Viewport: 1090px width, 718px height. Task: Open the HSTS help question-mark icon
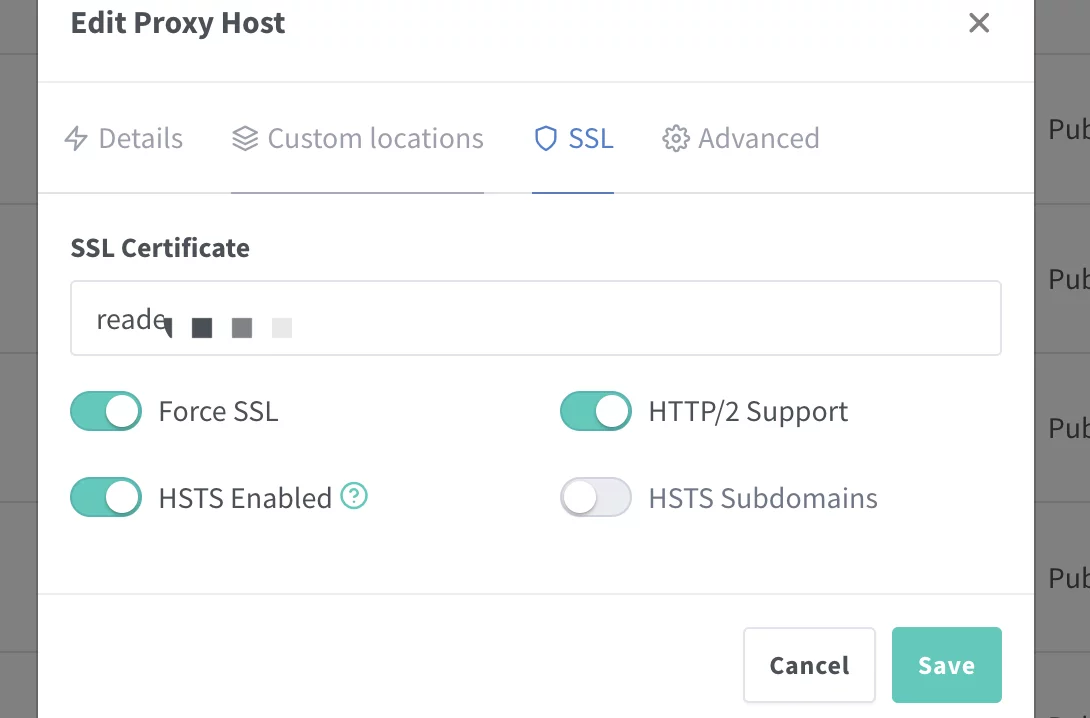click(x=354, y=496)
